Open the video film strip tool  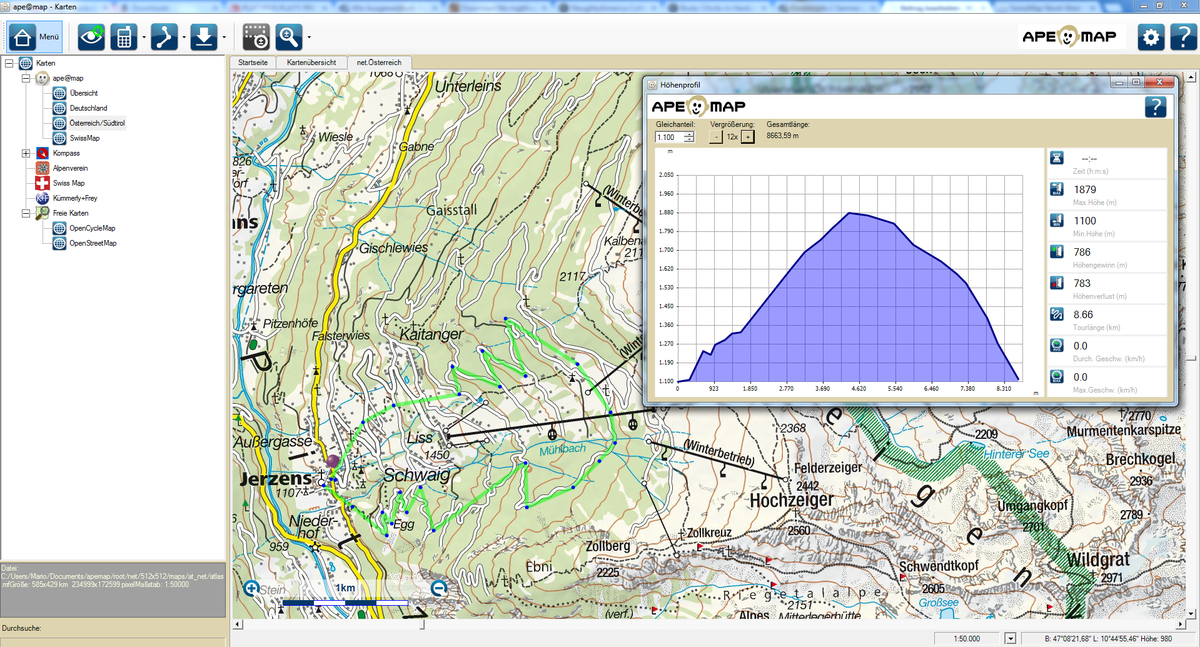coord(256,38)
